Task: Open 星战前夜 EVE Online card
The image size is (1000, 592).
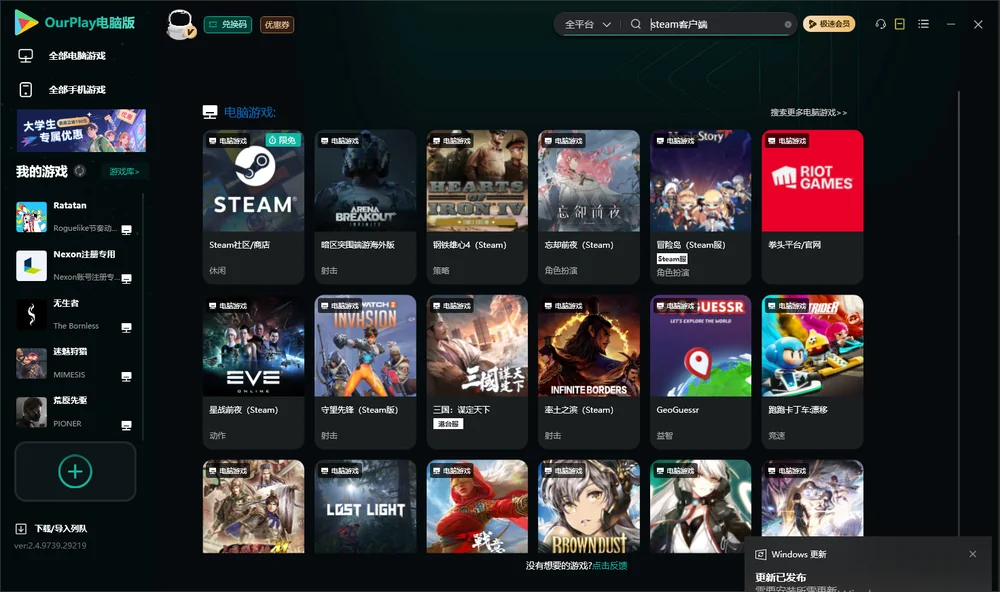Action: [x=253, y=372]
